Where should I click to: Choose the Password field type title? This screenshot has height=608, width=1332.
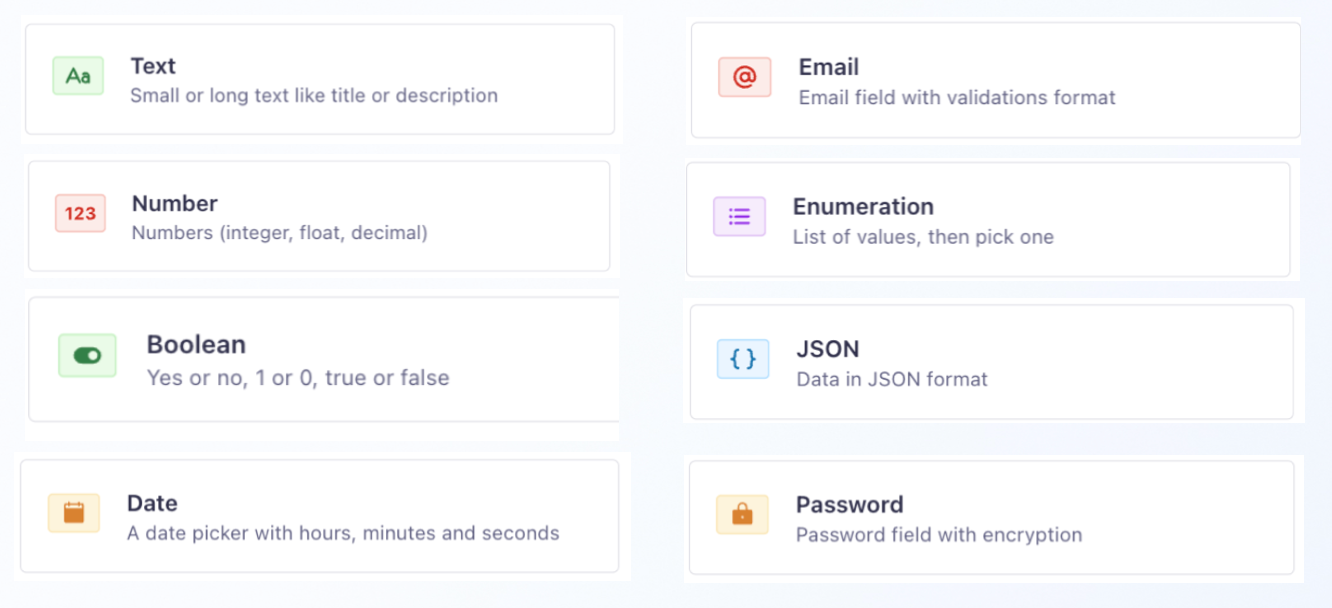pos(849,504)
